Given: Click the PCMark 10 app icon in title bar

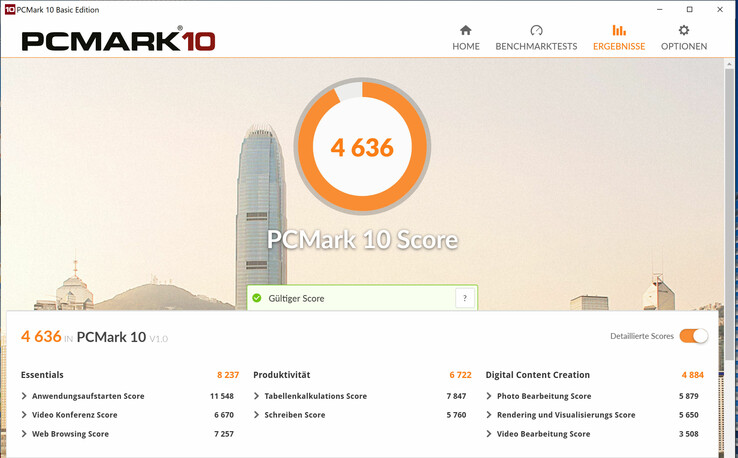Looking at the screenshot, I should pyautogui.click(x=9, y=9).
